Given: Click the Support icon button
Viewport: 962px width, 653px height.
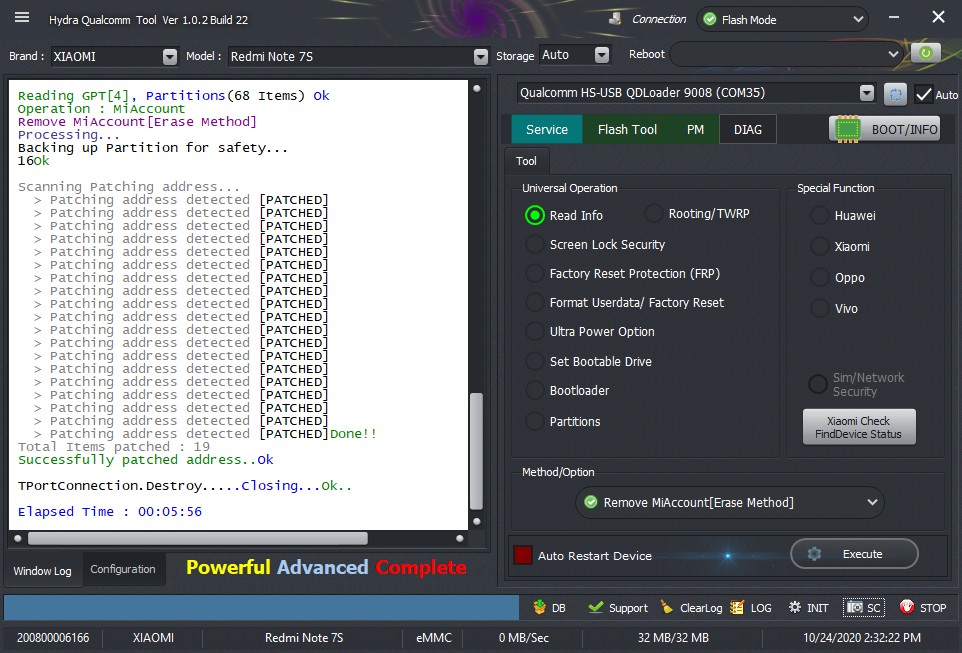Looking at the screenshot, I should [618, 608].
